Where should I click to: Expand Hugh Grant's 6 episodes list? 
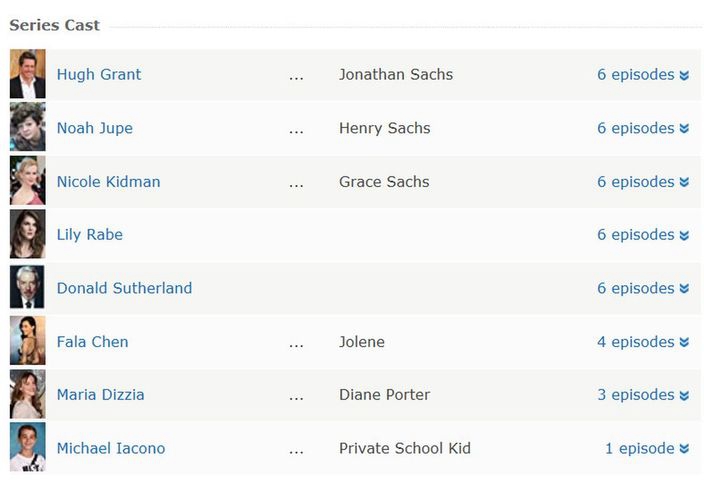(643, 75)
